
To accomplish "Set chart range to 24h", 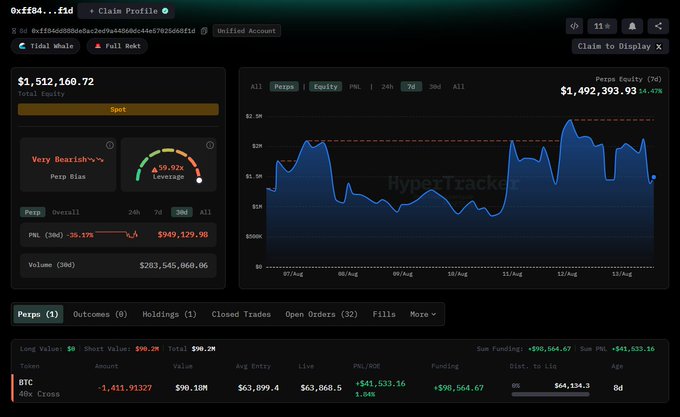I will click(387, 87).
